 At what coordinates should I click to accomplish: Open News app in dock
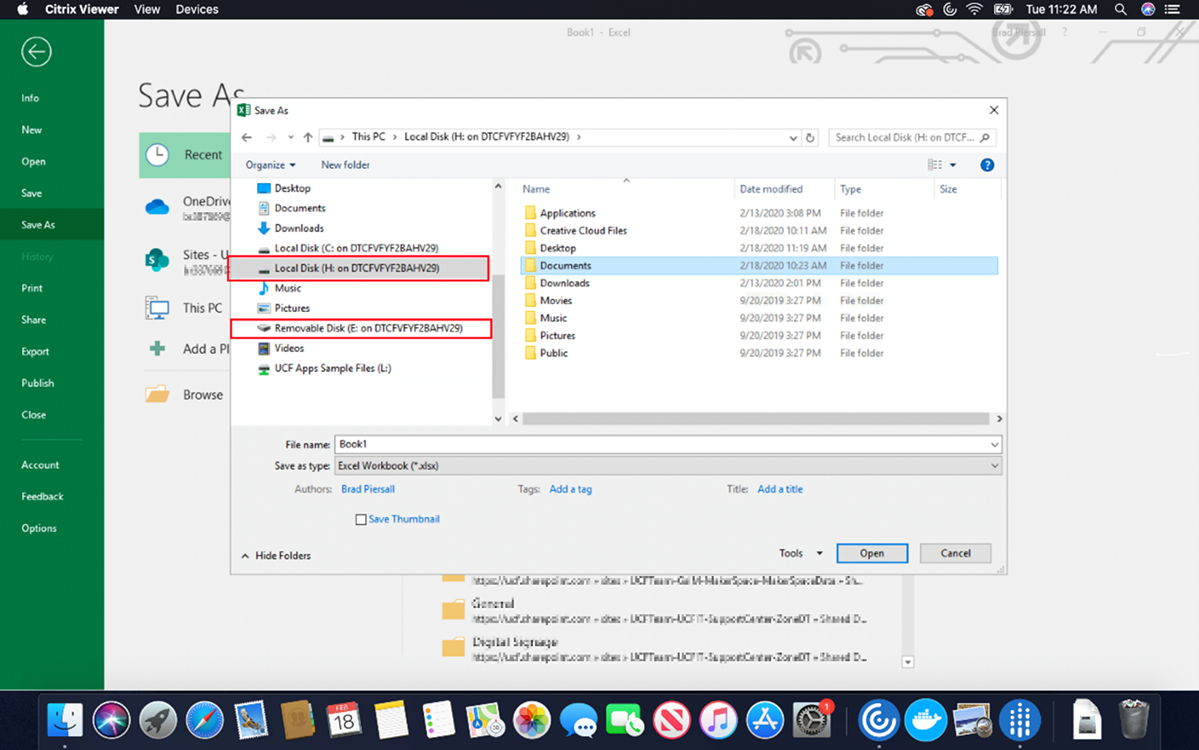pos(671,720)
